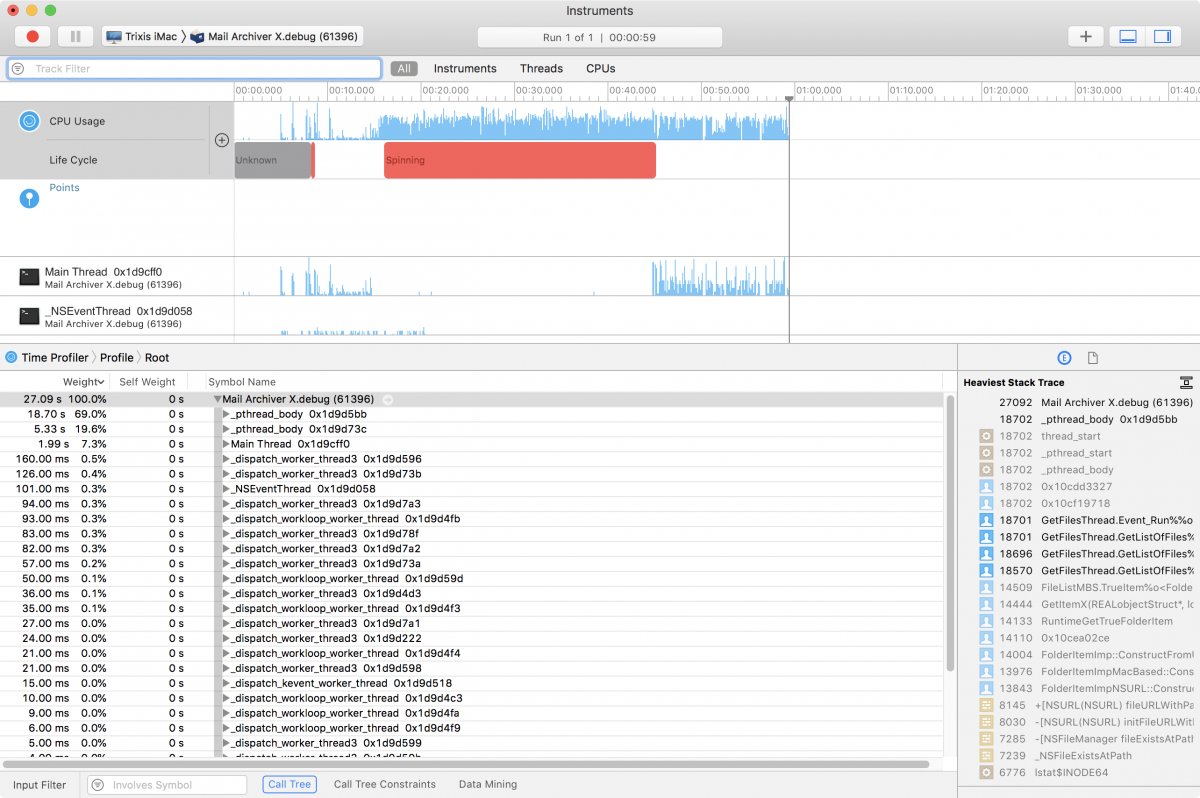Click the gear icon beside thread_start
This screenshot has width=1200, height=798.
986,436
